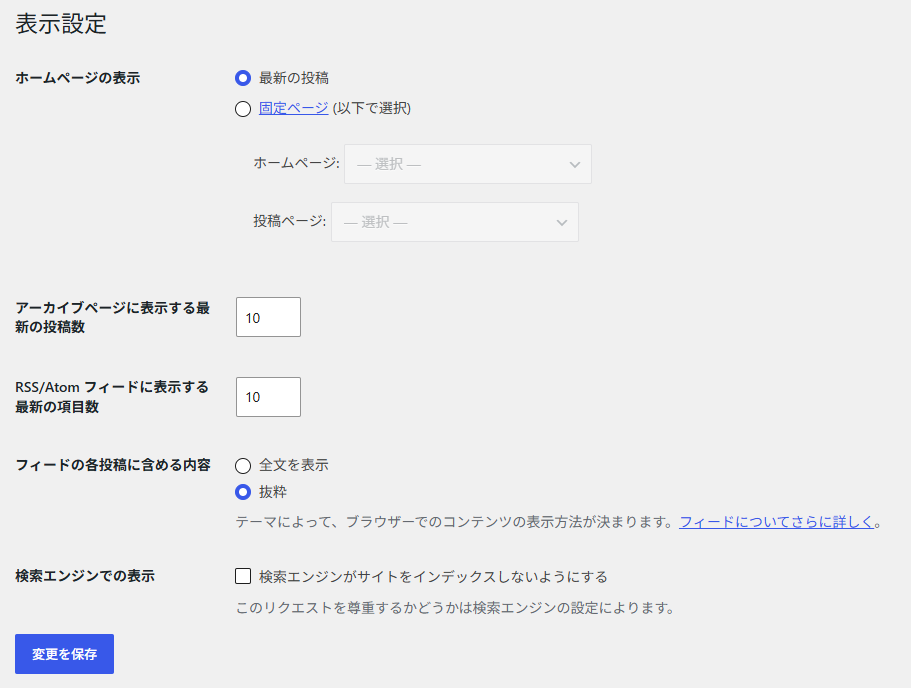
Task: Open the ホームページ selection dropdown
Action: click(x=468, y=164)
